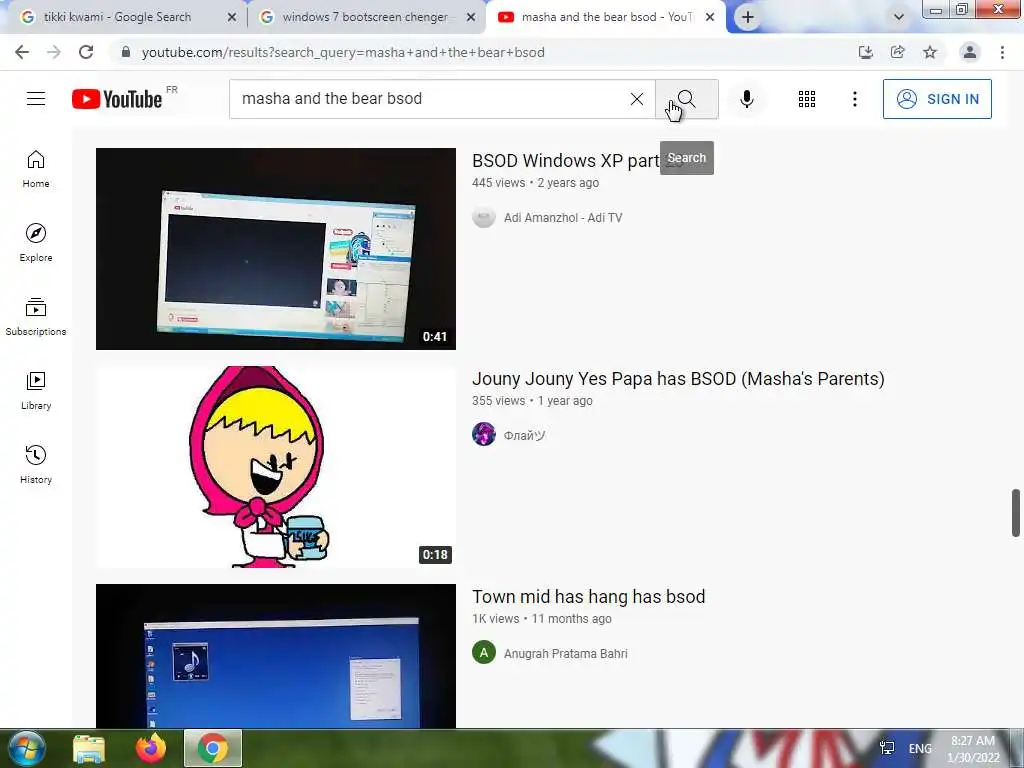Close the tikki kwami tab
The image size is (1024, 768).
[232, 18]
